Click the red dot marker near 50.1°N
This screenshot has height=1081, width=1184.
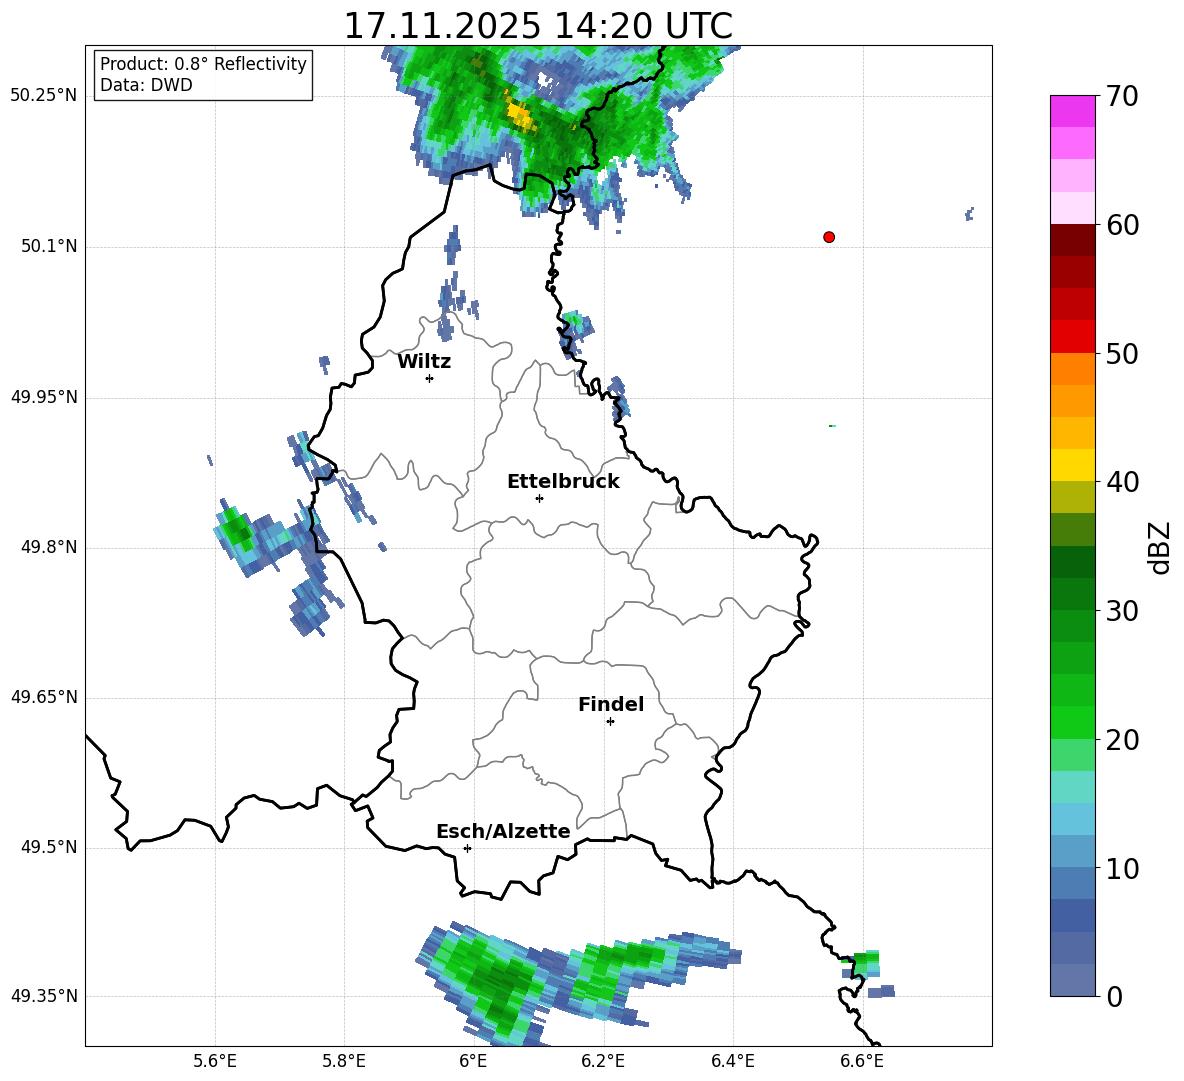[x=829, y=237]
